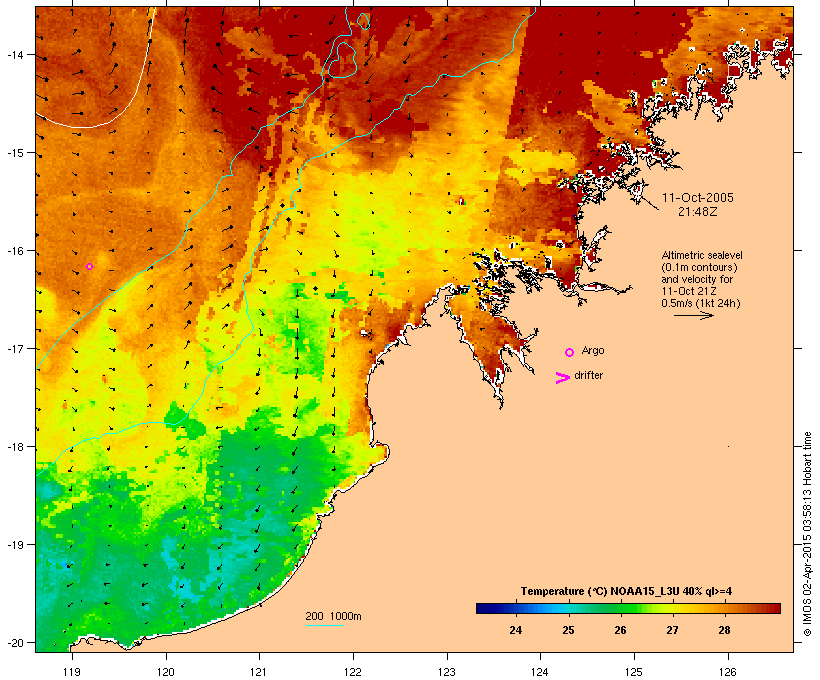Viewport: 820px width, 680px height.
Task: Click the 'and velocity for' caption line
Action: (x=697, y=279)
